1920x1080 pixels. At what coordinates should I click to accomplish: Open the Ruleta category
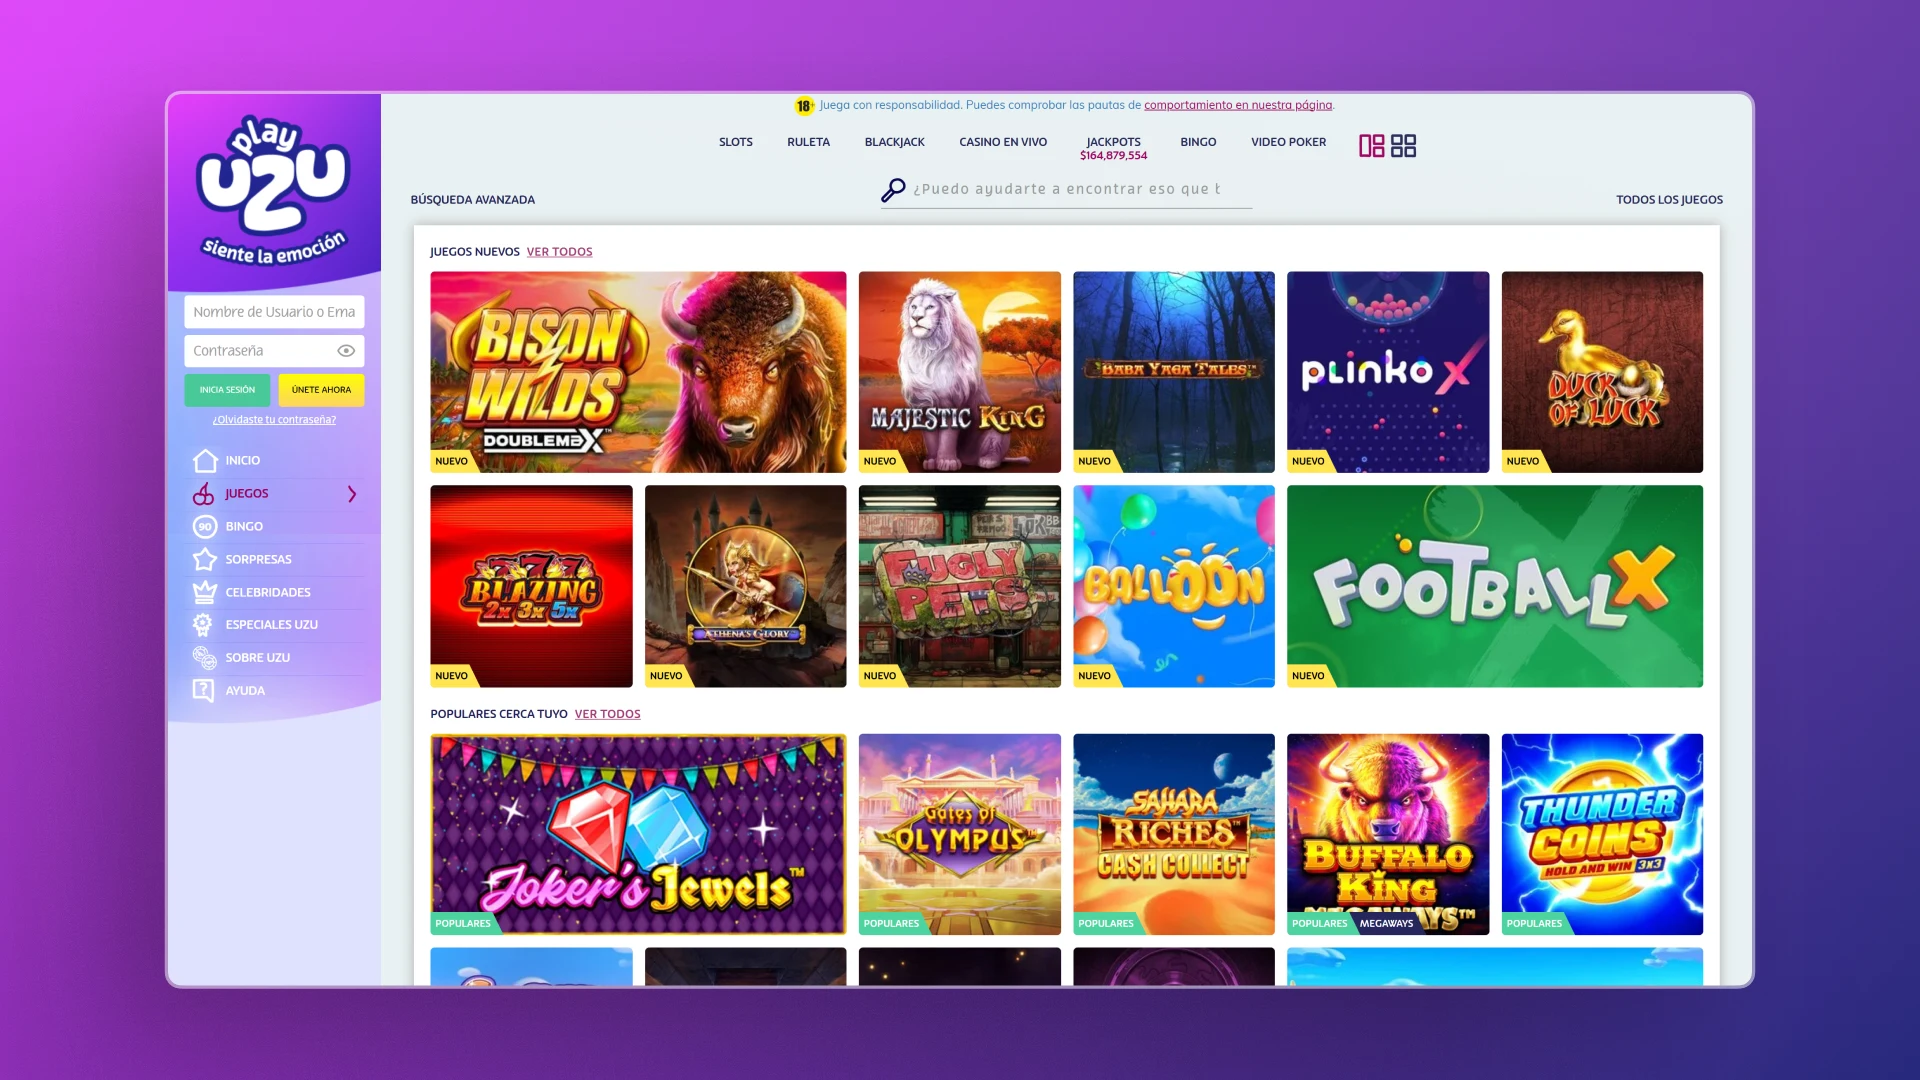click(x=808, y=142)
